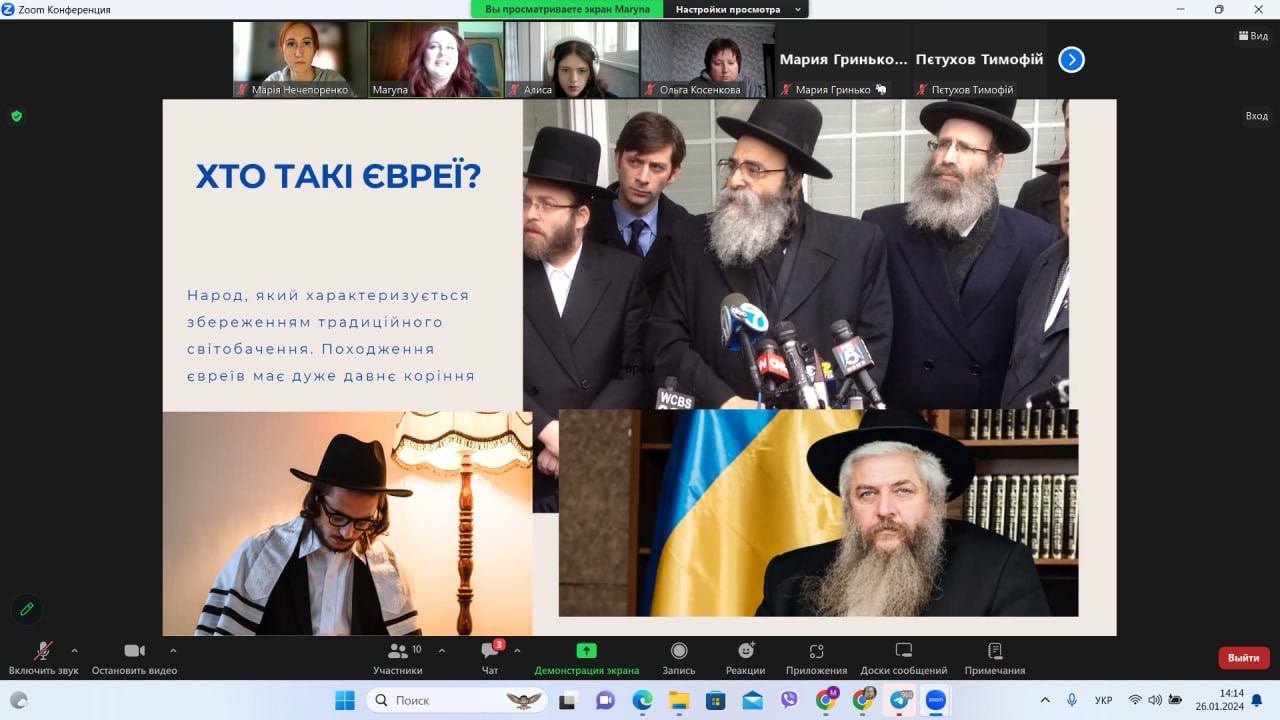Viewport: 1280px width, 720px height.
Task: Open the Приложения apps icon
Action: tap(816, 651)
